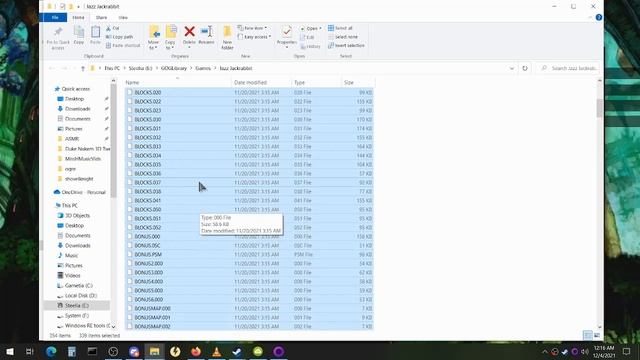Refresh the current folder view

pyautogui.click(x=525, y=68)
